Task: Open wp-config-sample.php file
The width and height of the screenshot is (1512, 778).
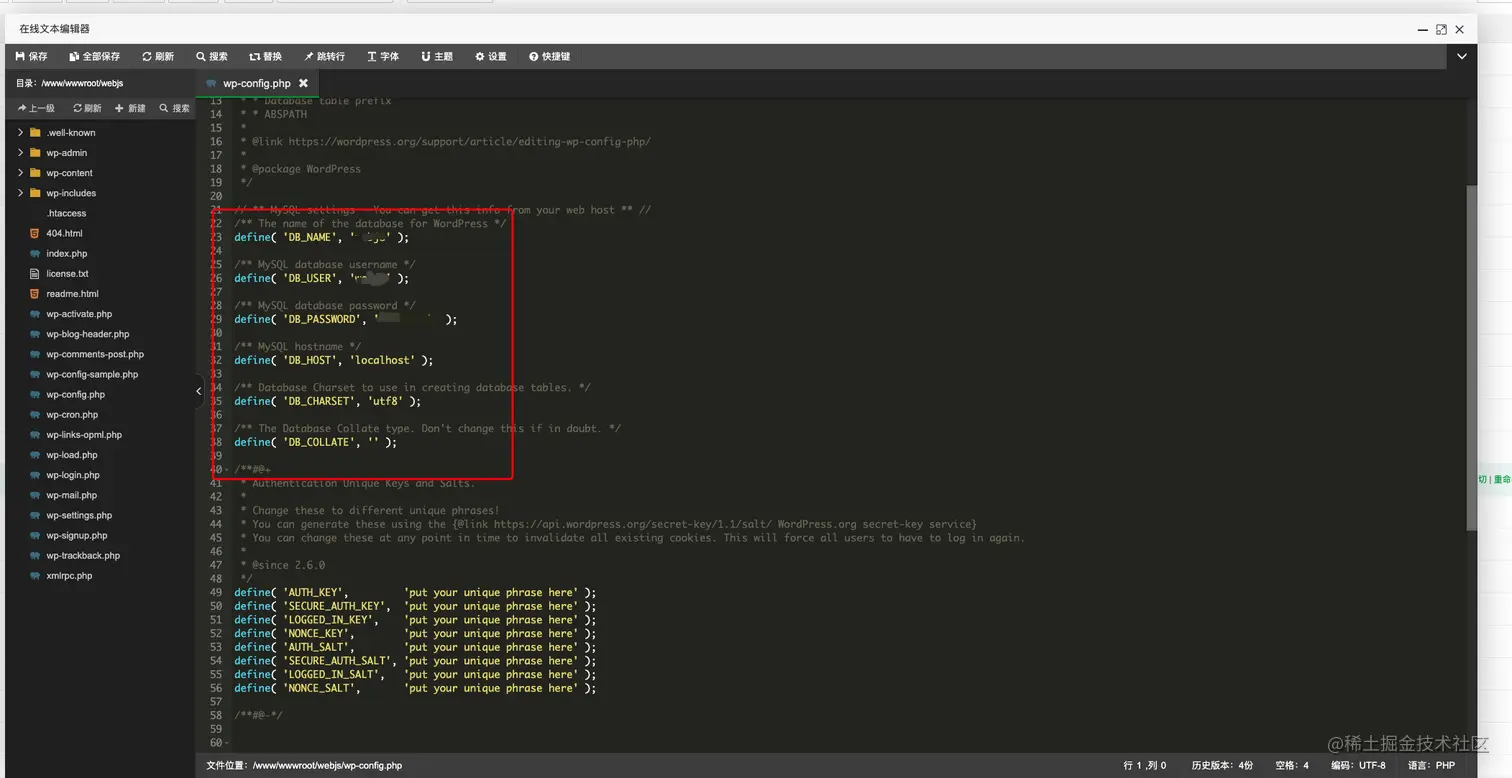Action: click(x=92, y=374)
